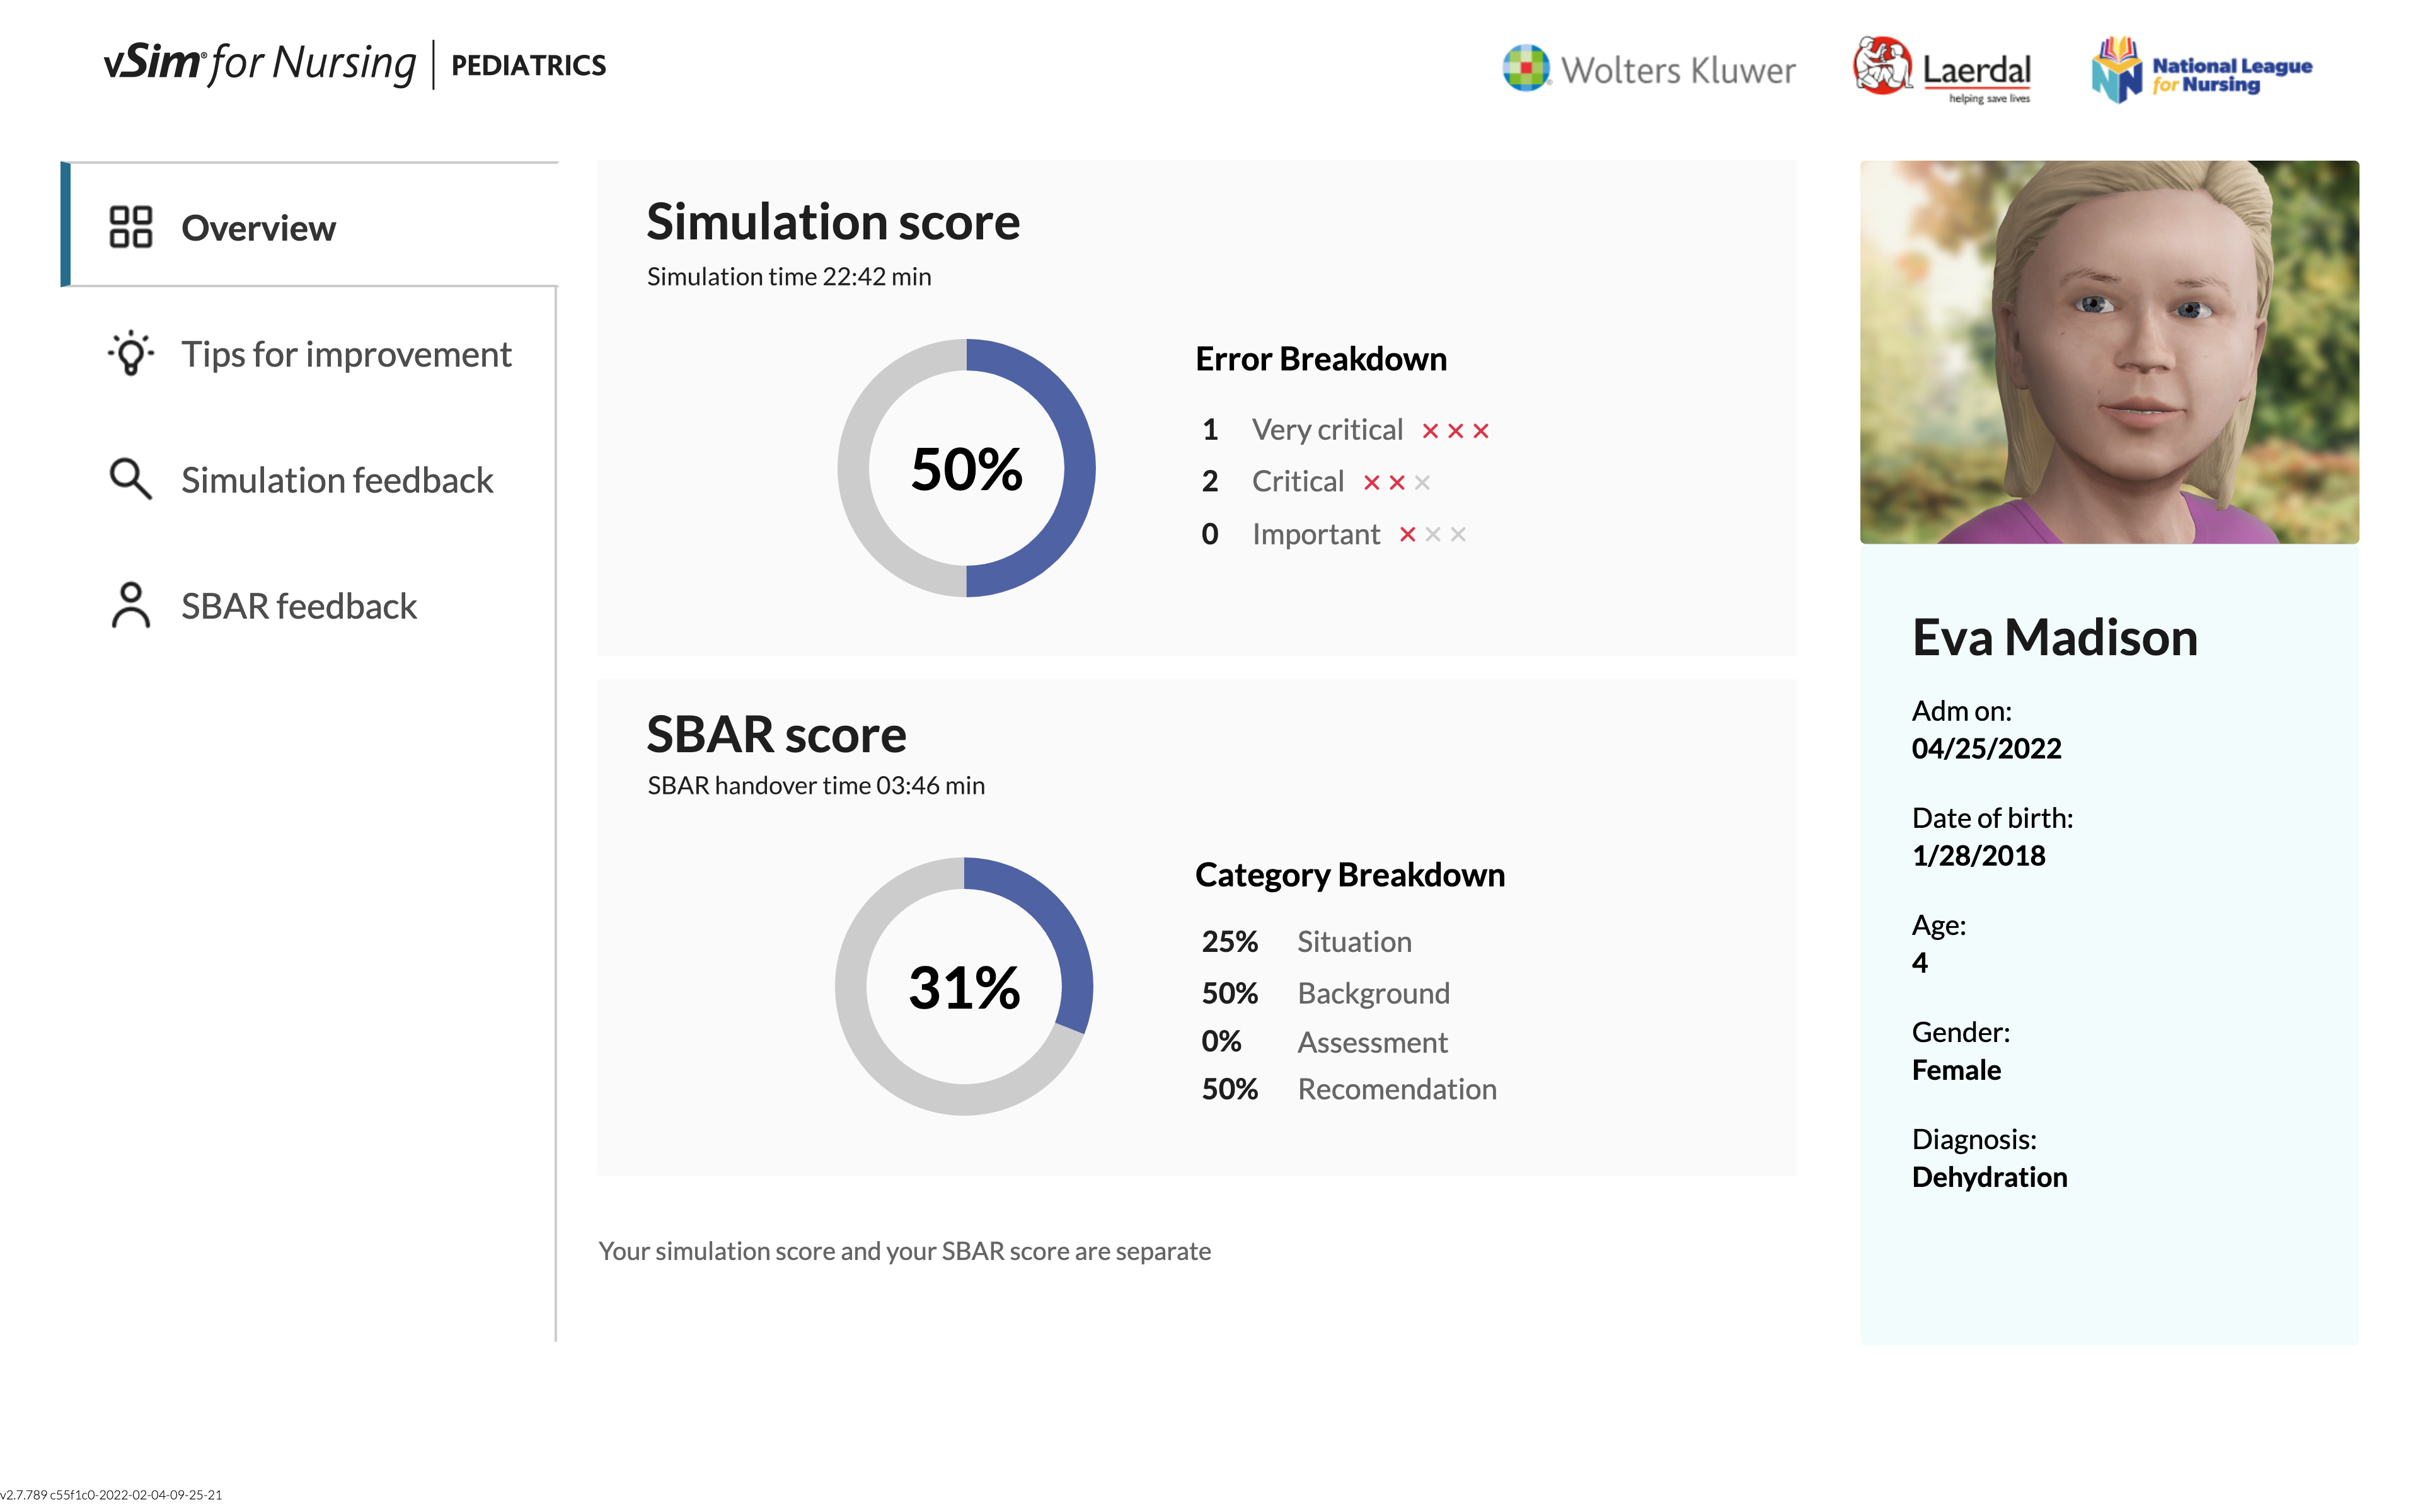Click the Overview grid icon
The width and height of the screenshot is (2420, 1512).
click(x=130, y=227)
